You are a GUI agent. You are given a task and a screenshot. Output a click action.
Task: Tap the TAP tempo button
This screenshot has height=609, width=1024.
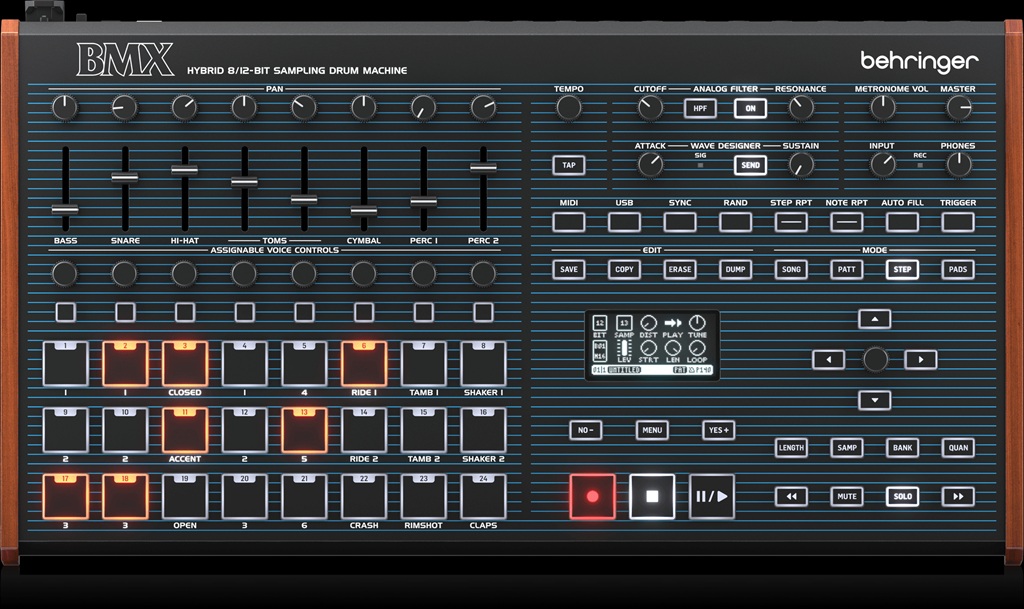pyautogui.click(x=568, y=163)
